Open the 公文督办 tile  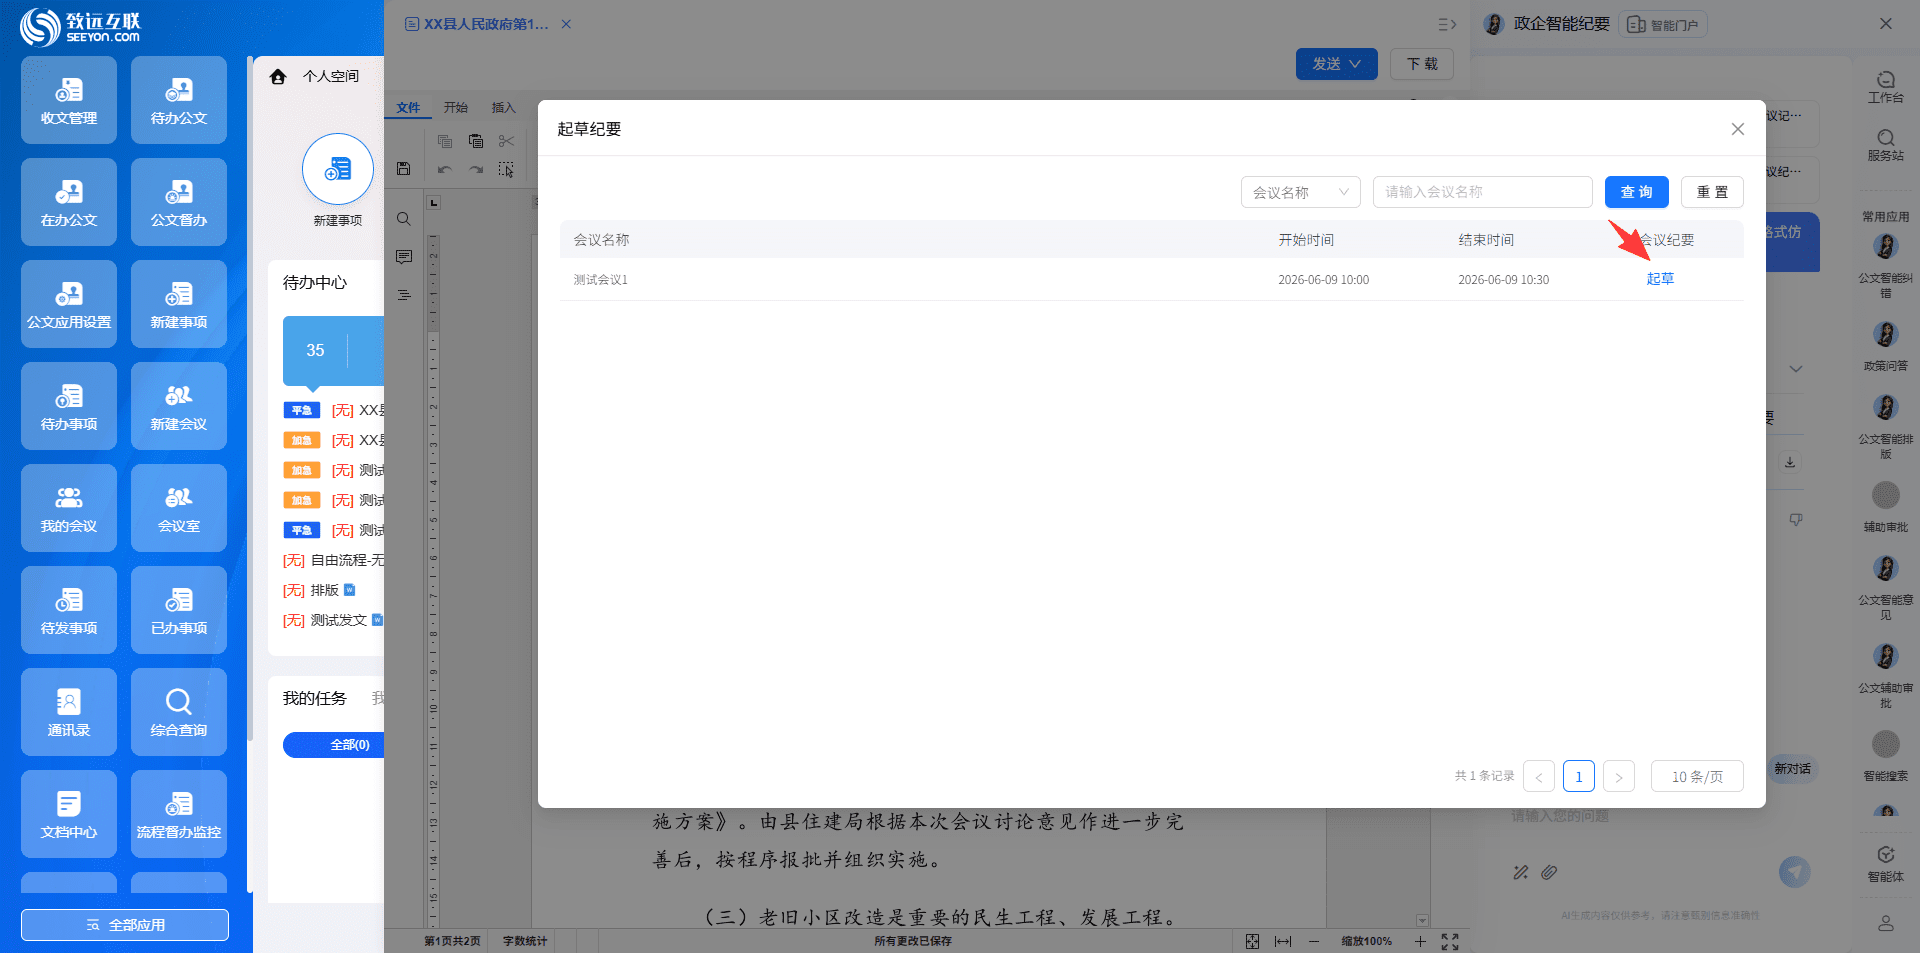179,202
